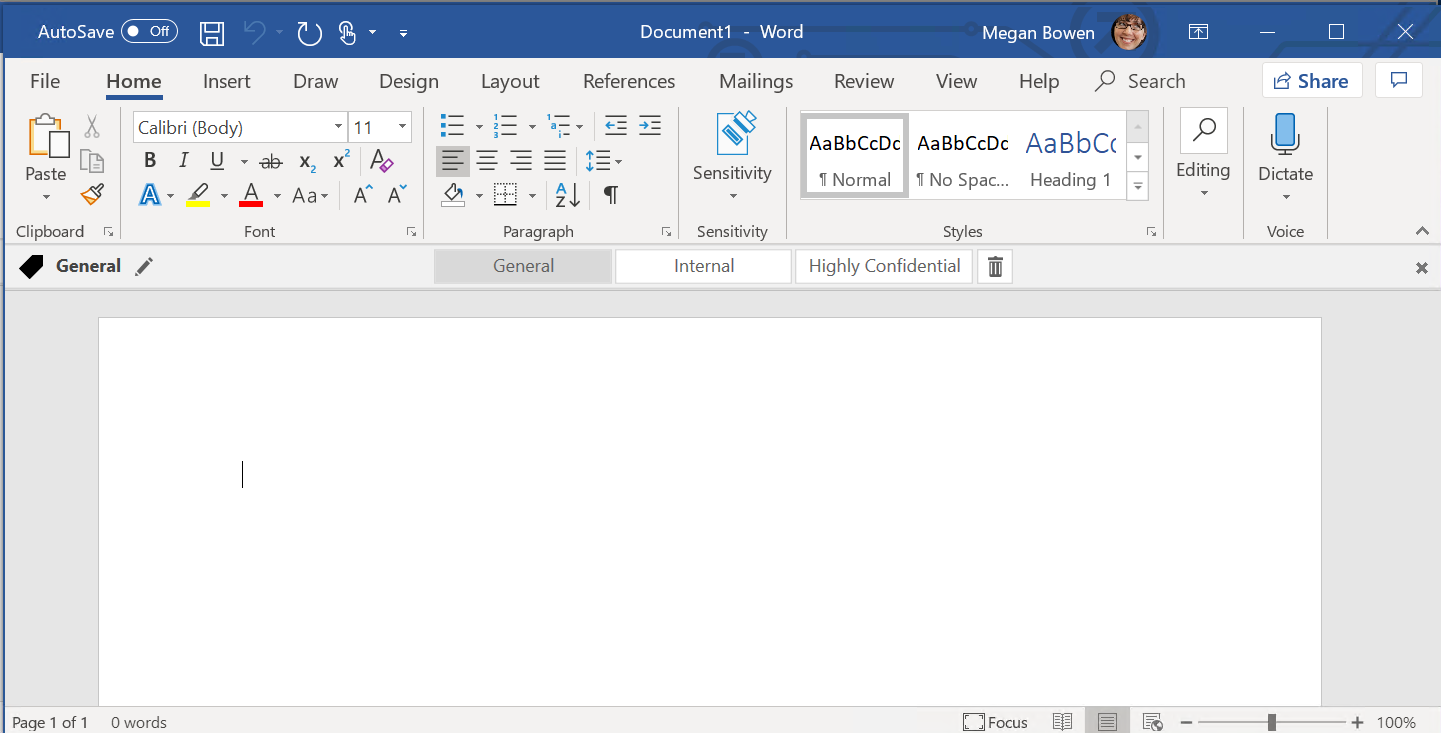Select the subscript formatting icon
Viewport: 1441px width, 733px height.
pyautogui.click(x=307, y=160)
